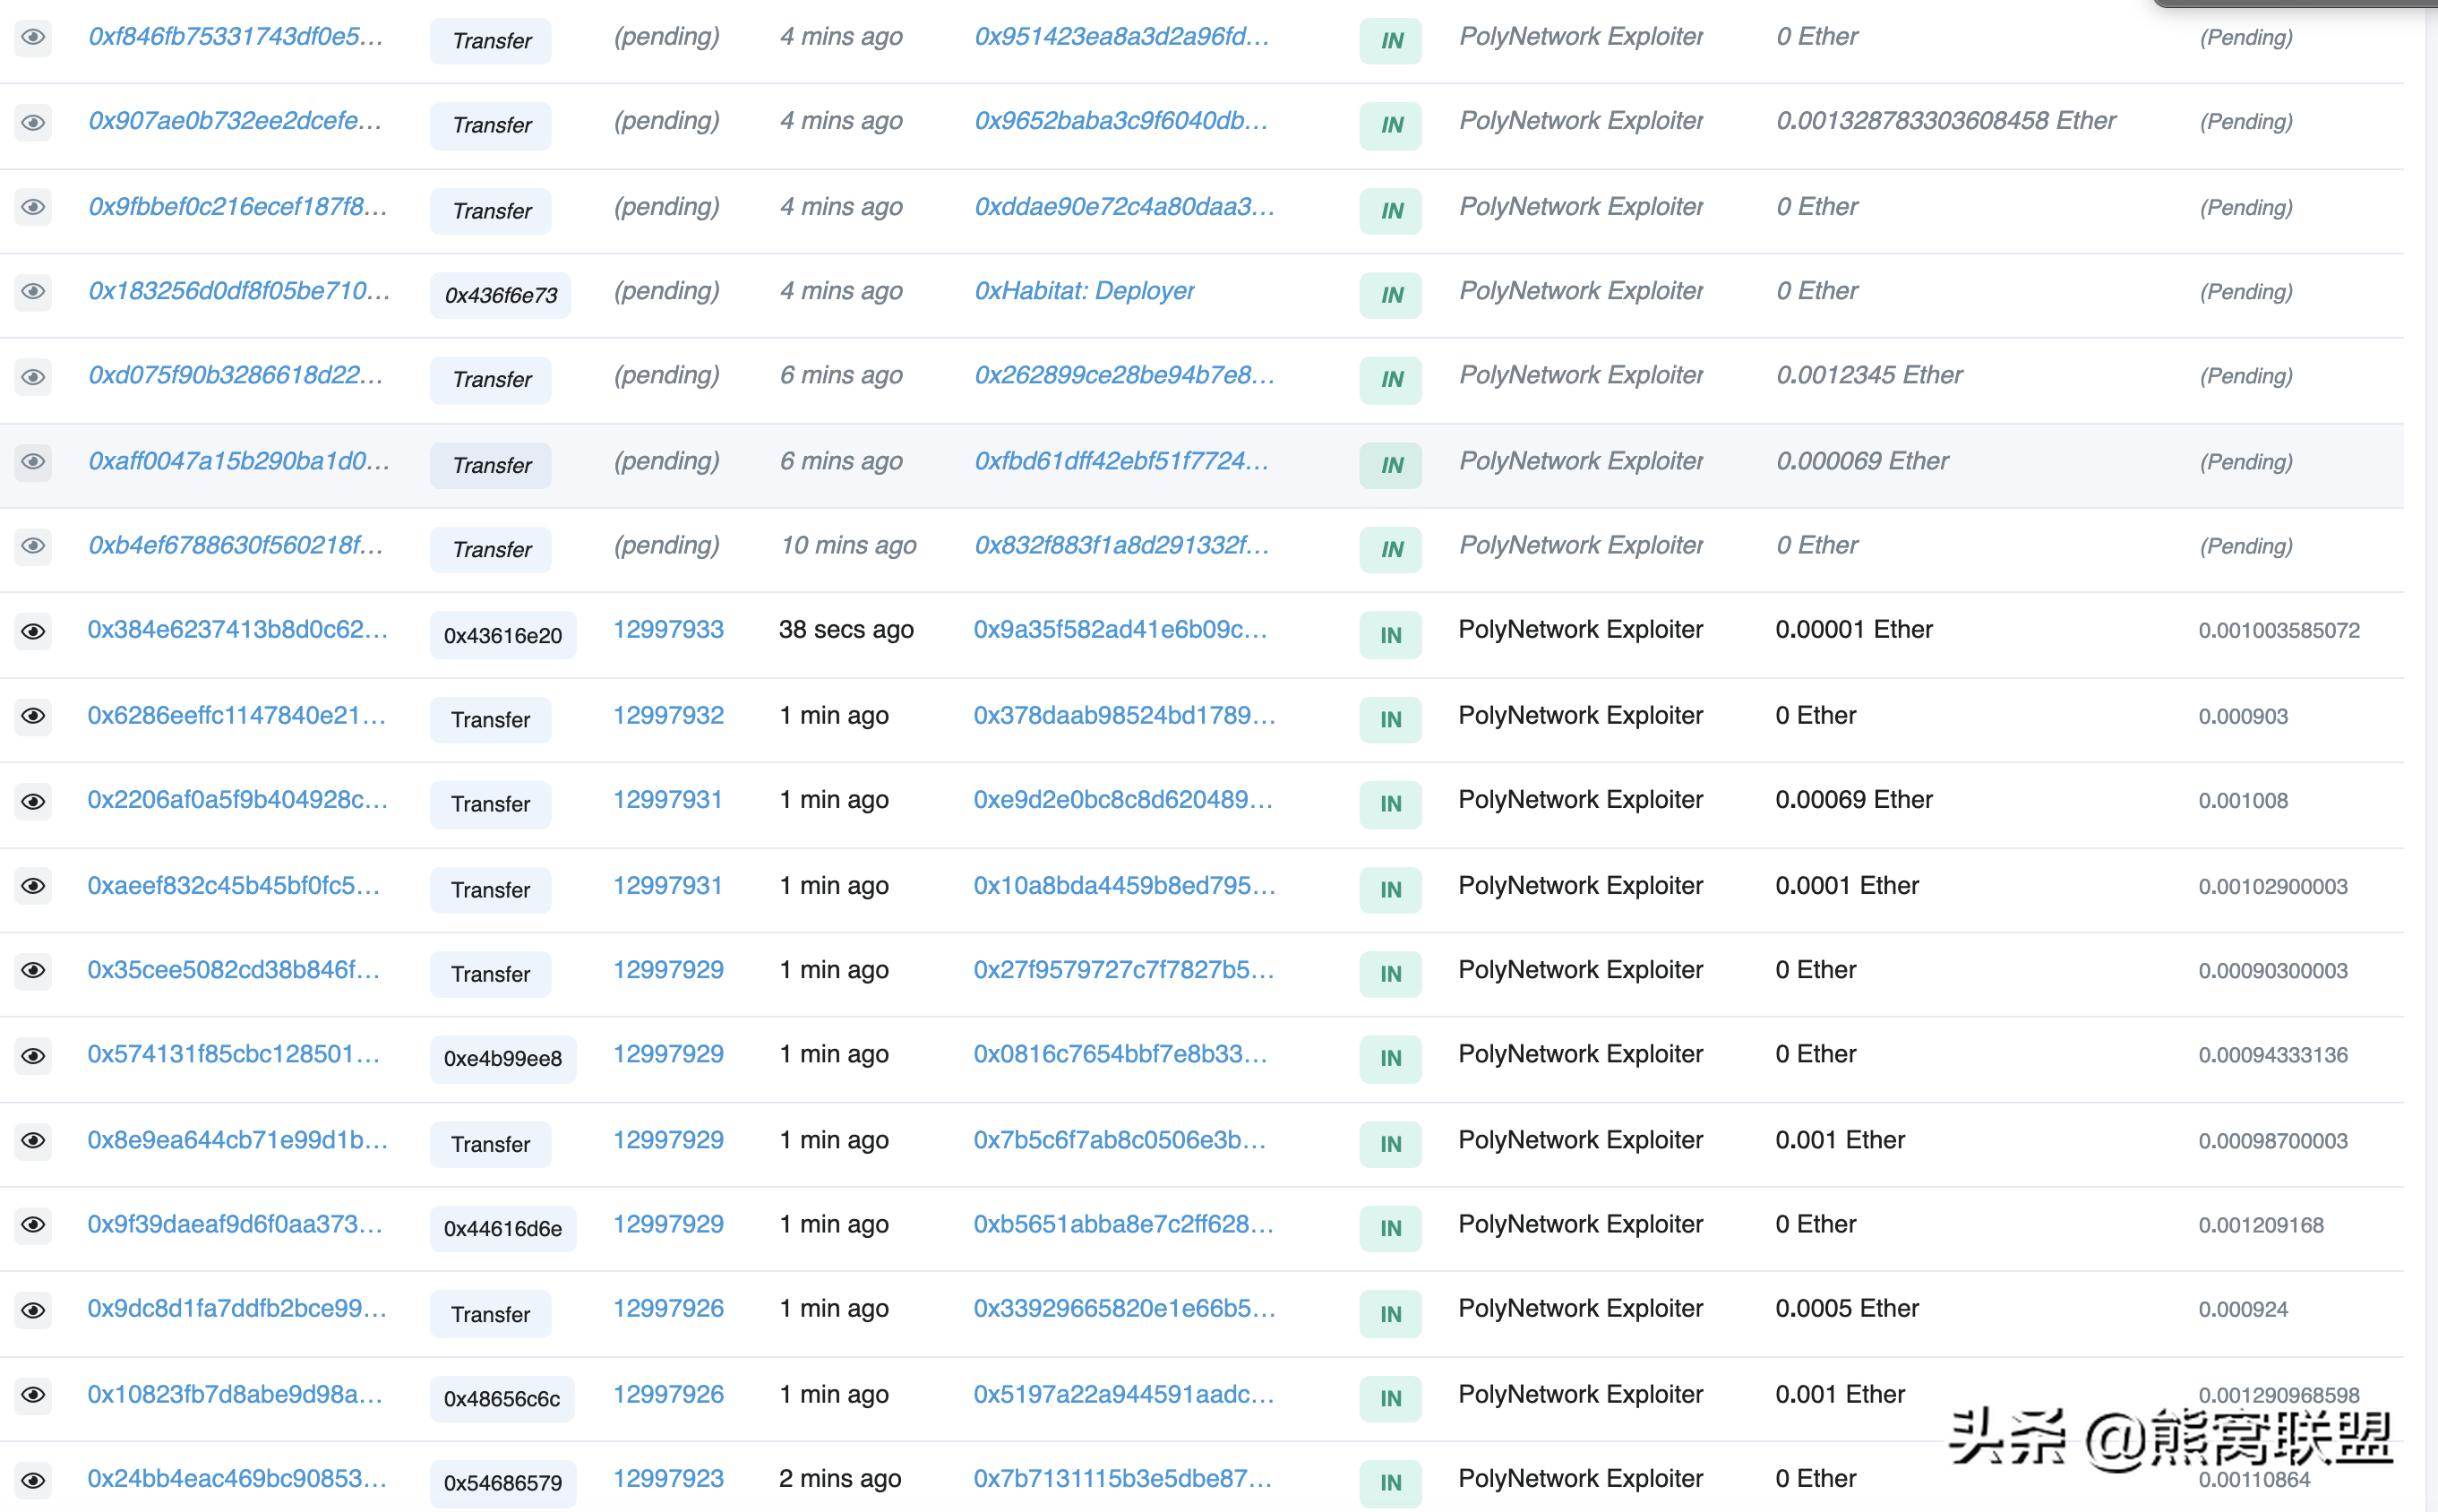Open transaction hash 0x2206af0a5f9b404928c
Viewport: 2438px width, 1512px height.
click(238, 799)
